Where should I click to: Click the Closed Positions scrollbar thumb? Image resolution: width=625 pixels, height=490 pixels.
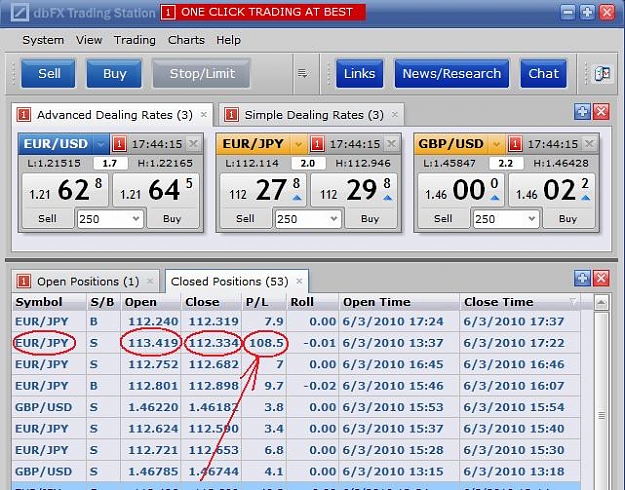click(x=601, y=415)
